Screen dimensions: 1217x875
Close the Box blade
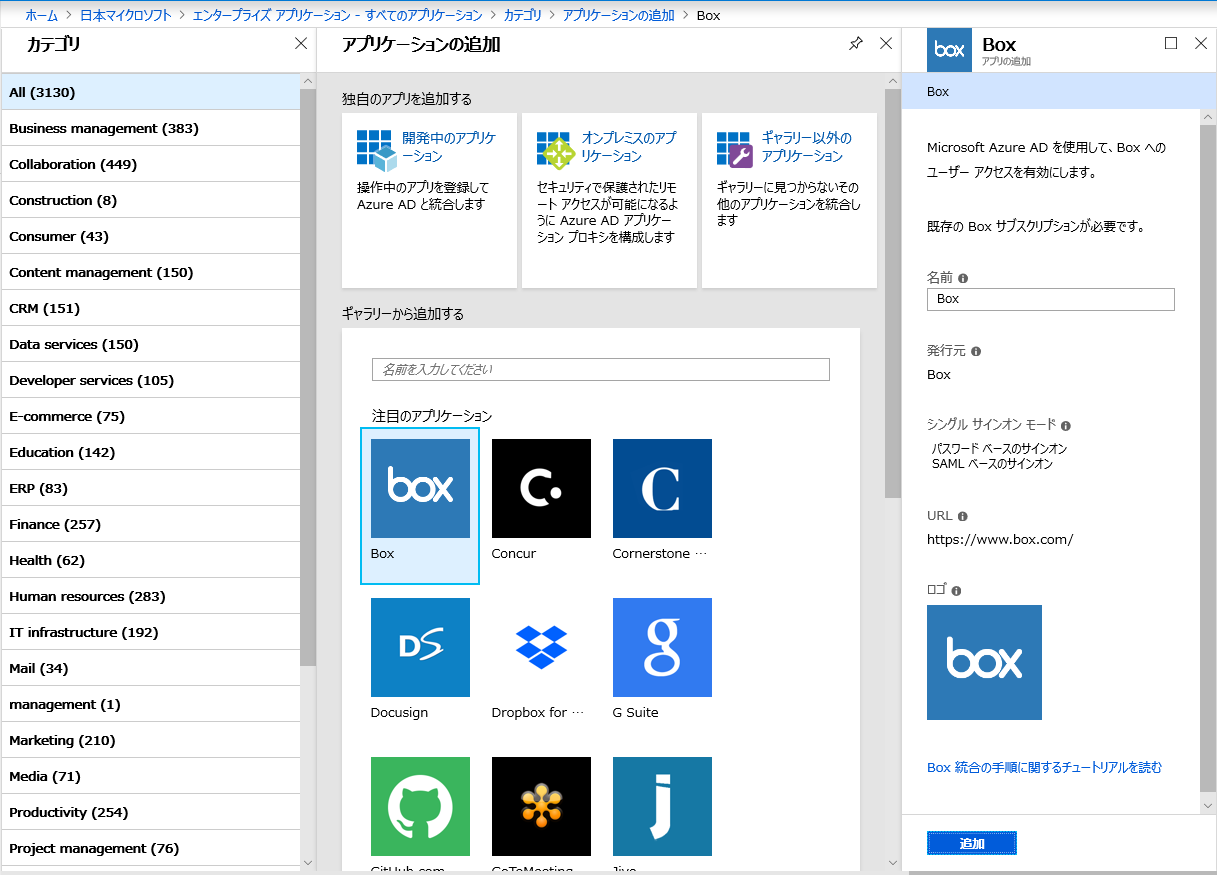[1201, 44]
